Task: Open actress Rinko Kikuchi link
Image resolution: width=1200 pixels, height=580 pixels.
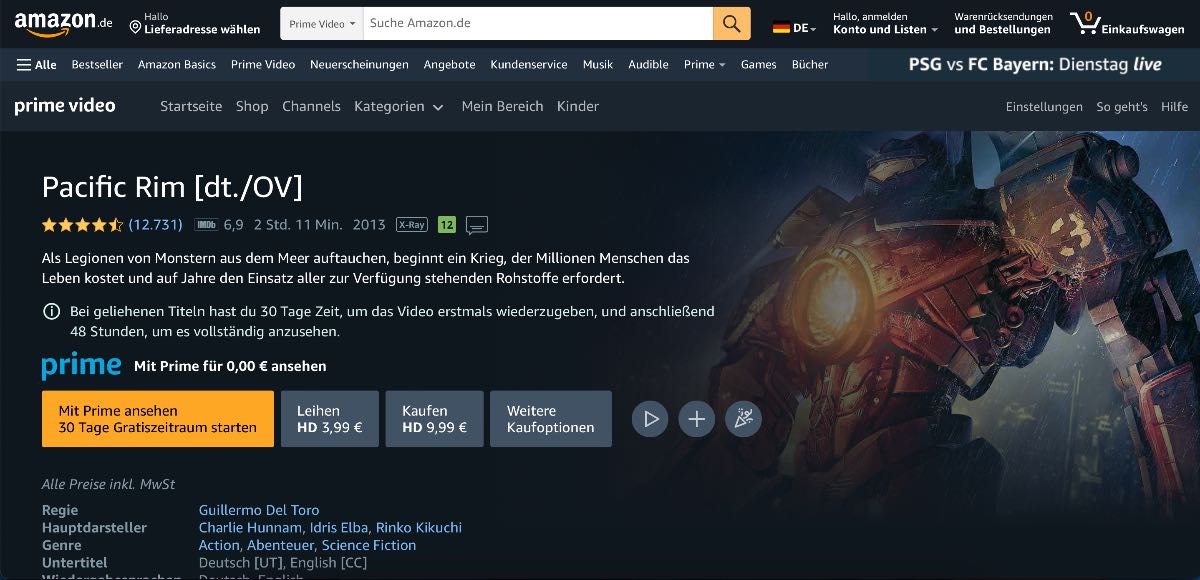Action: [x=420, y=528]
